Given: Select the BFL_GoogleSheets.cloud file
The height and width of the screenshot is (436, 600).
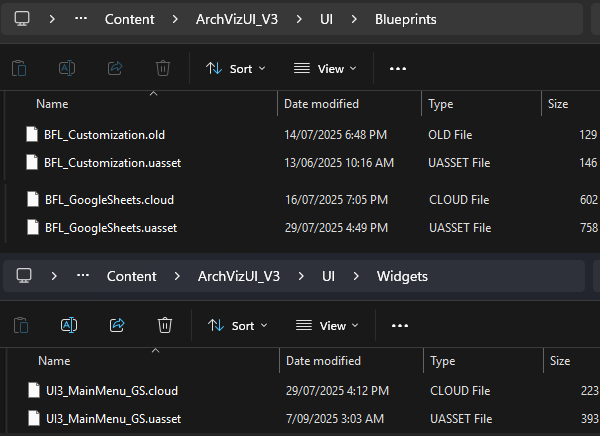Looking at the screenshot, I should pyautogui.click(x=108, y=200).
